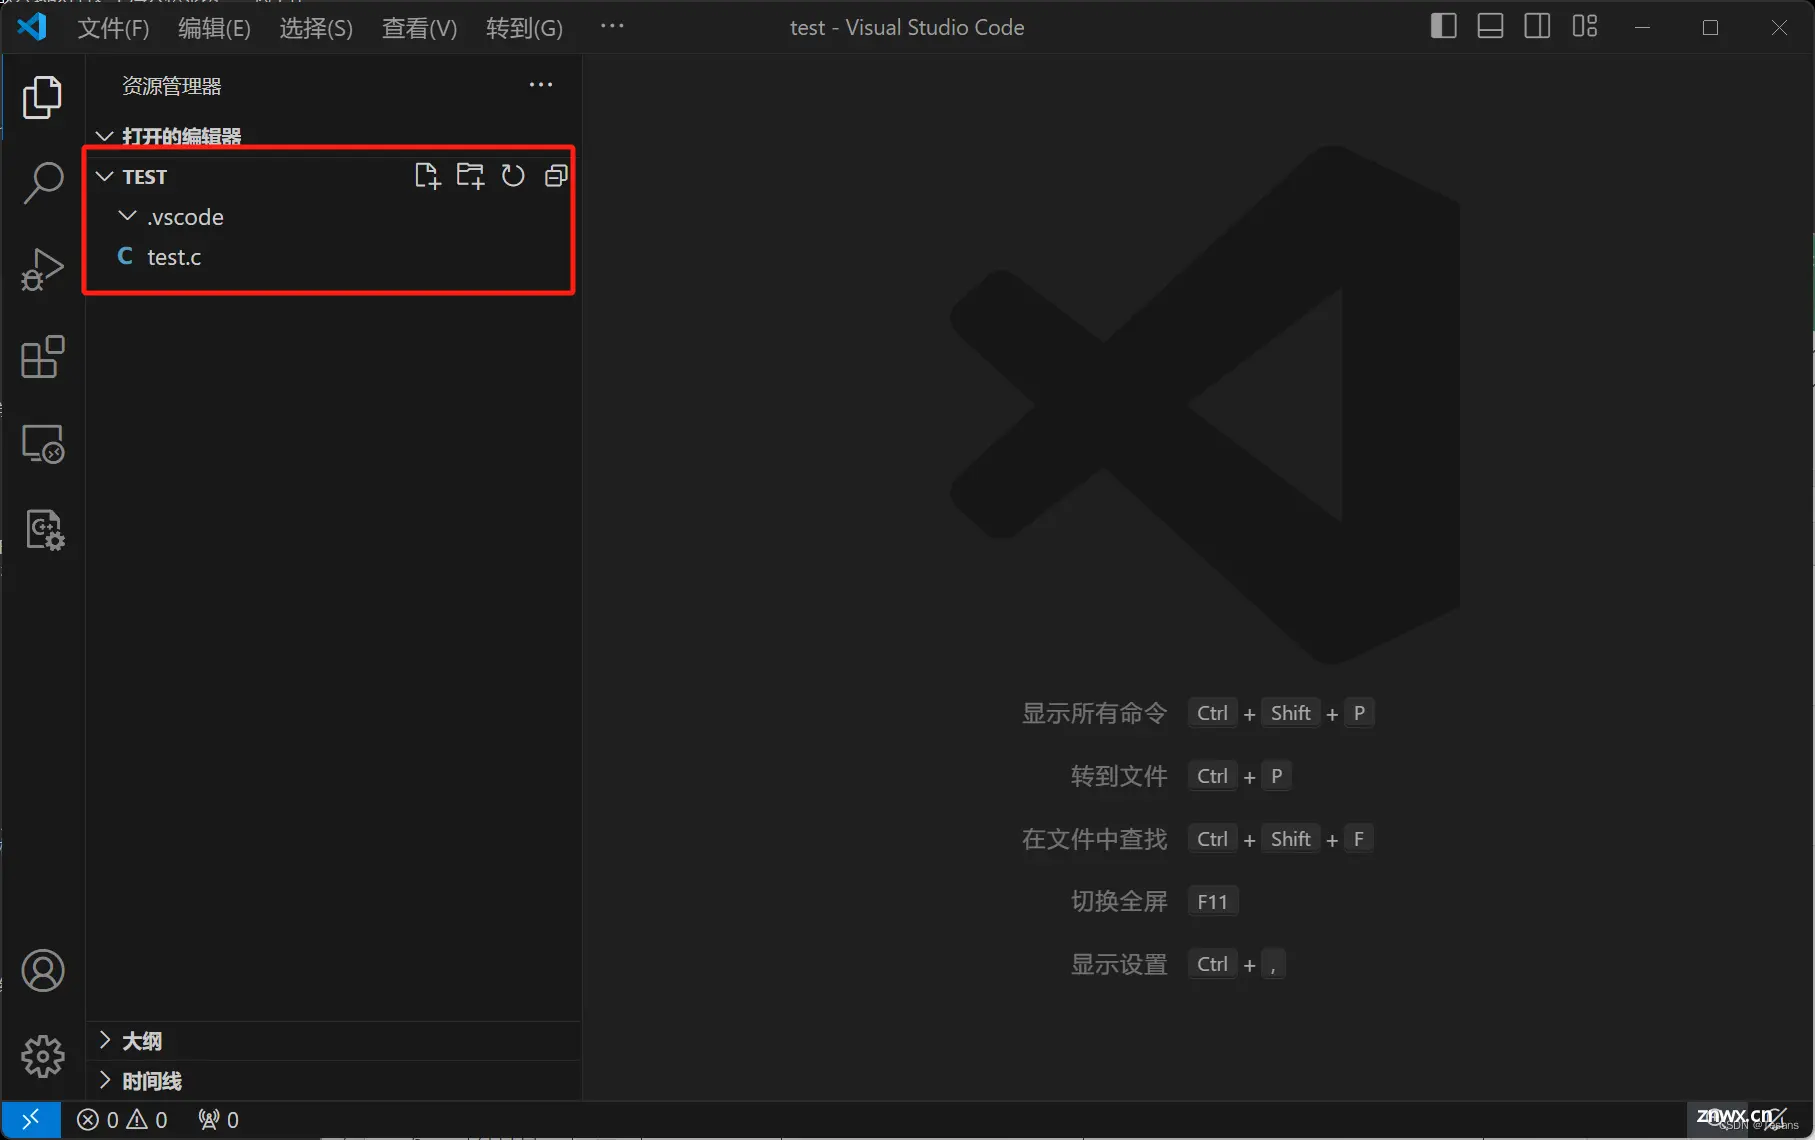
Task: Click the New File icon in TEST
Action: tap(427, 176)
